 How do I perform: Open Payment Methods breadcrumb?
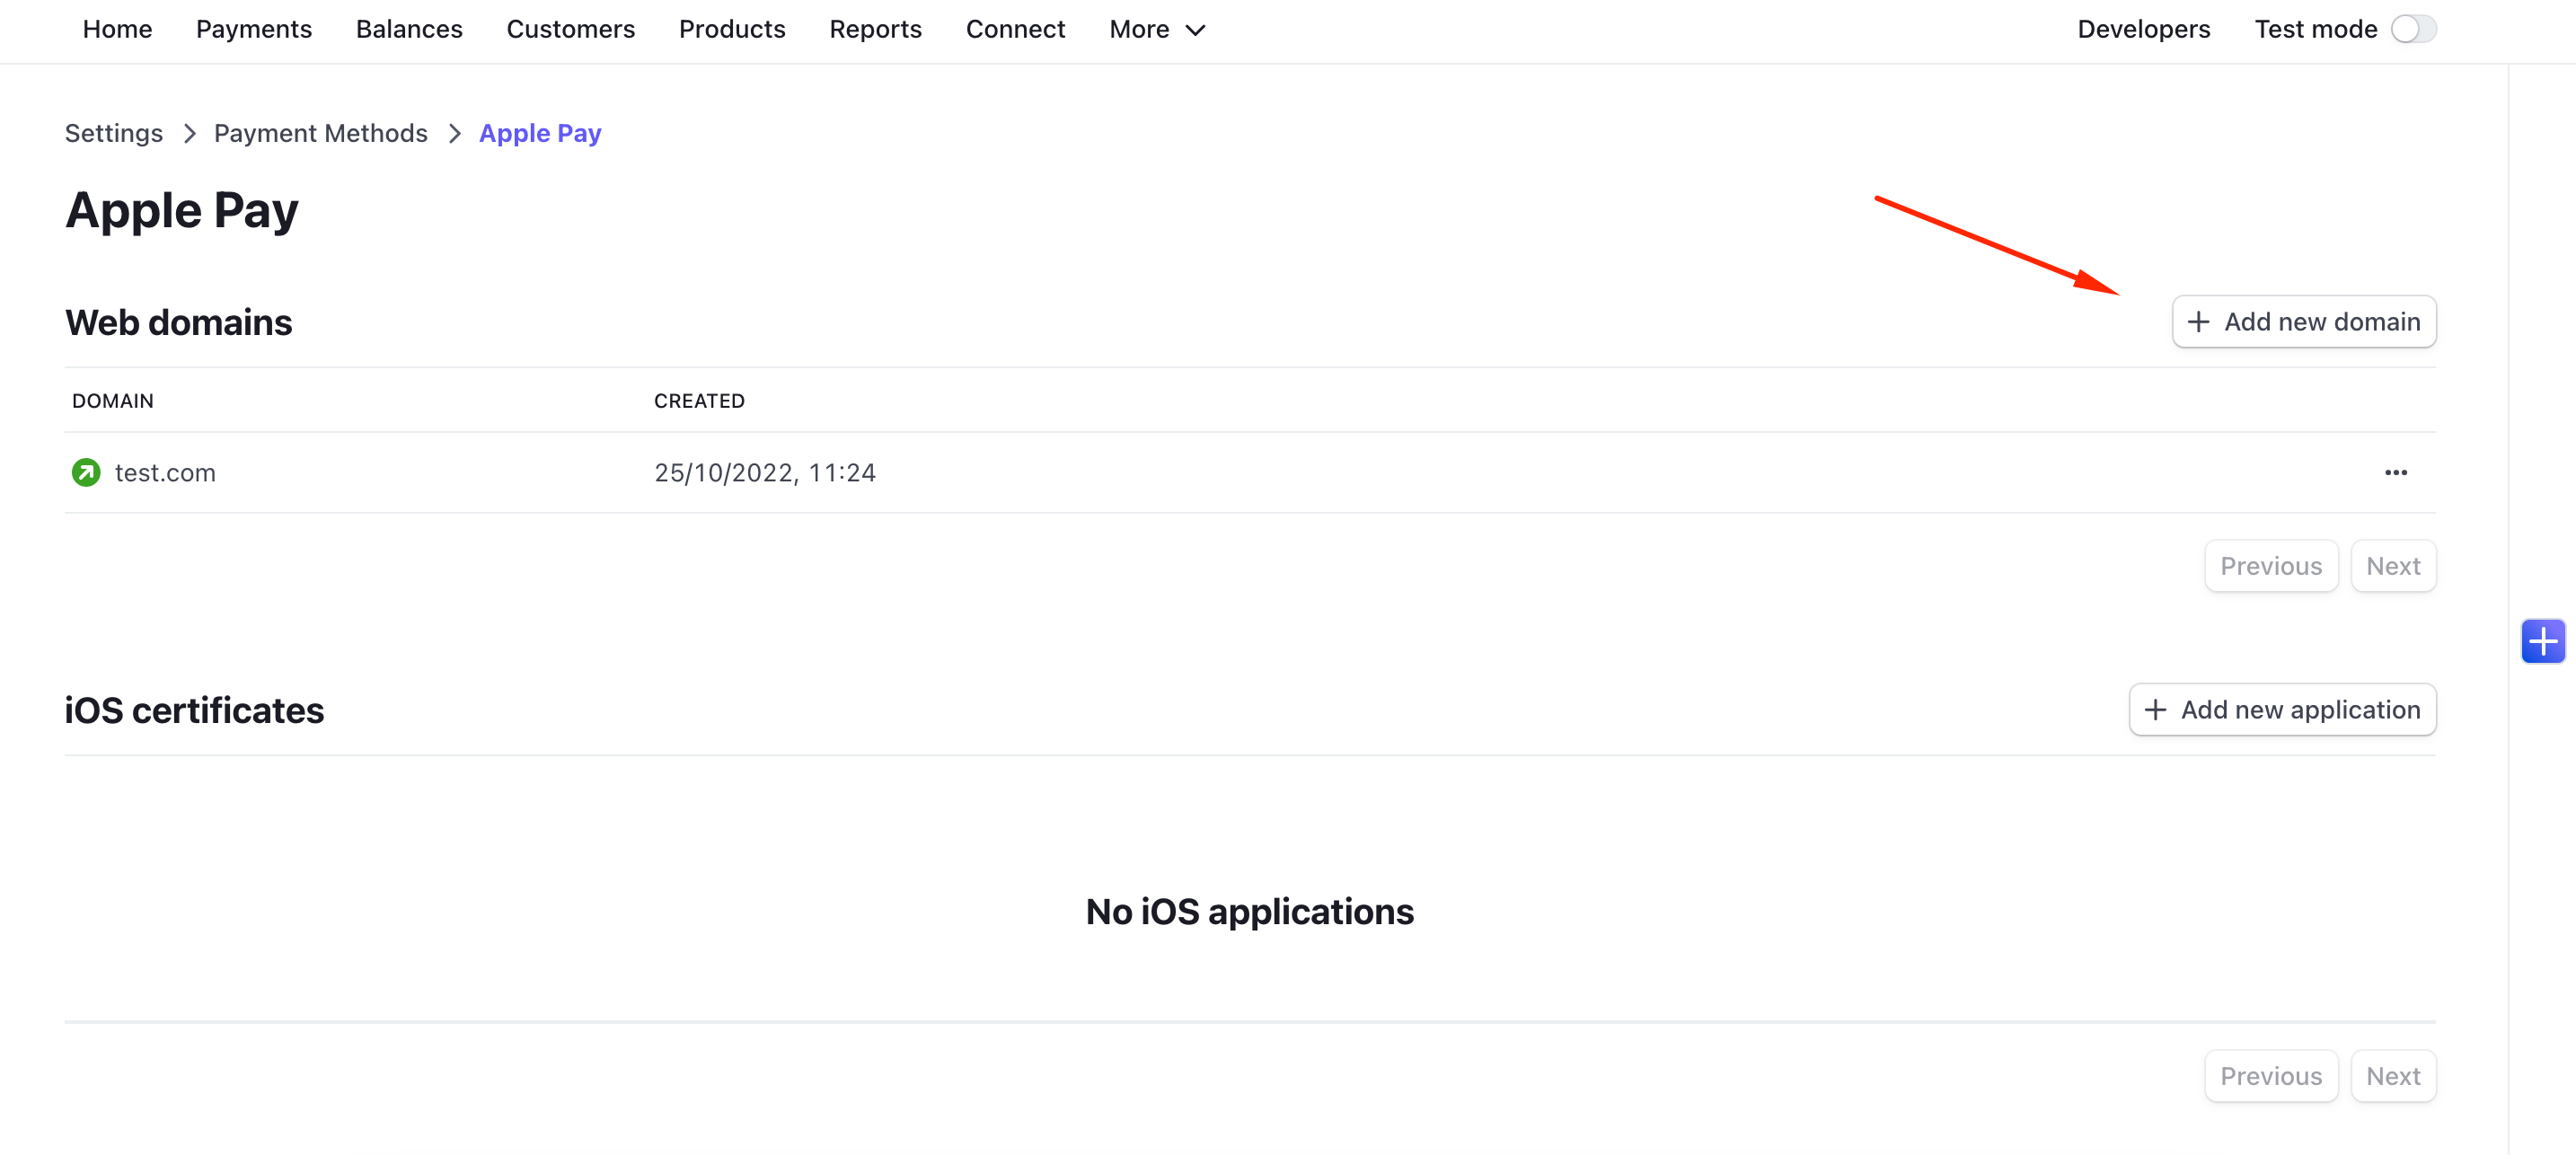[x=320, y=133]
